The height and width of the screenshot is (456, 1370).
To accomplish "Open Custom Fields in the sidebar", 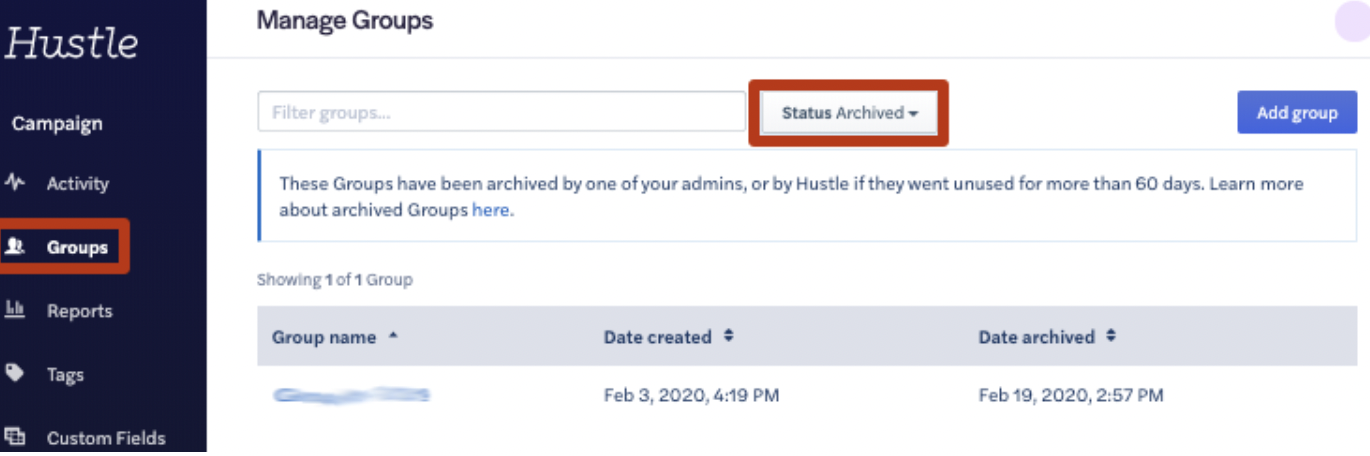I will (106, 438).
